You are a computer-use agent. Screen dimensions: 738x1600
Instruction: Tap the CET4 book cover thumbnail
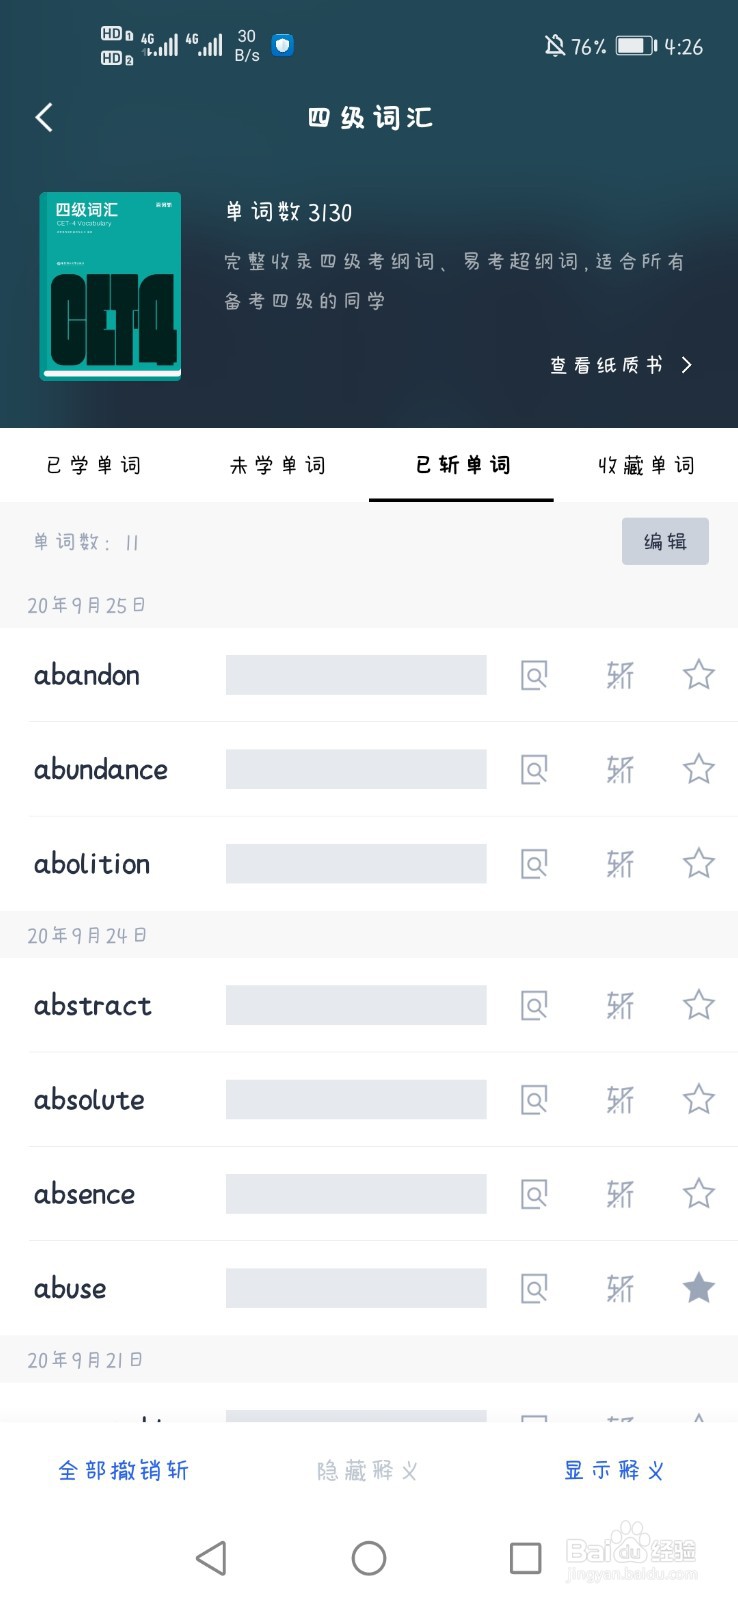pos(111,286)
